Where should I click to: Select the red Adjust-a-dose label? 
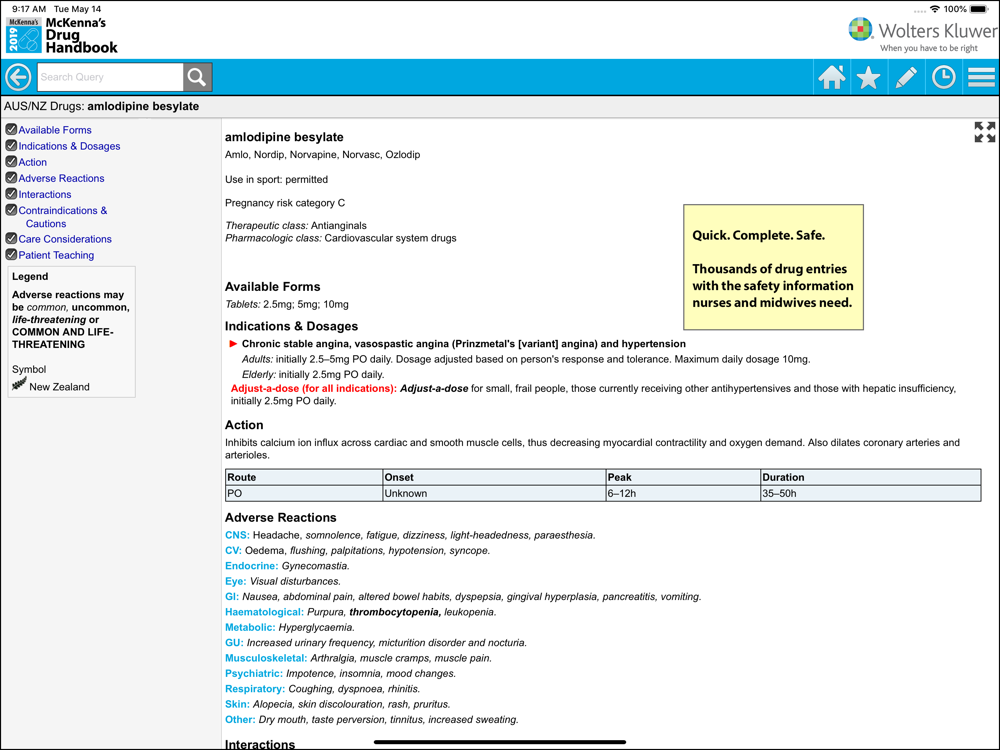pyautogui.click(x=314, y=388)
